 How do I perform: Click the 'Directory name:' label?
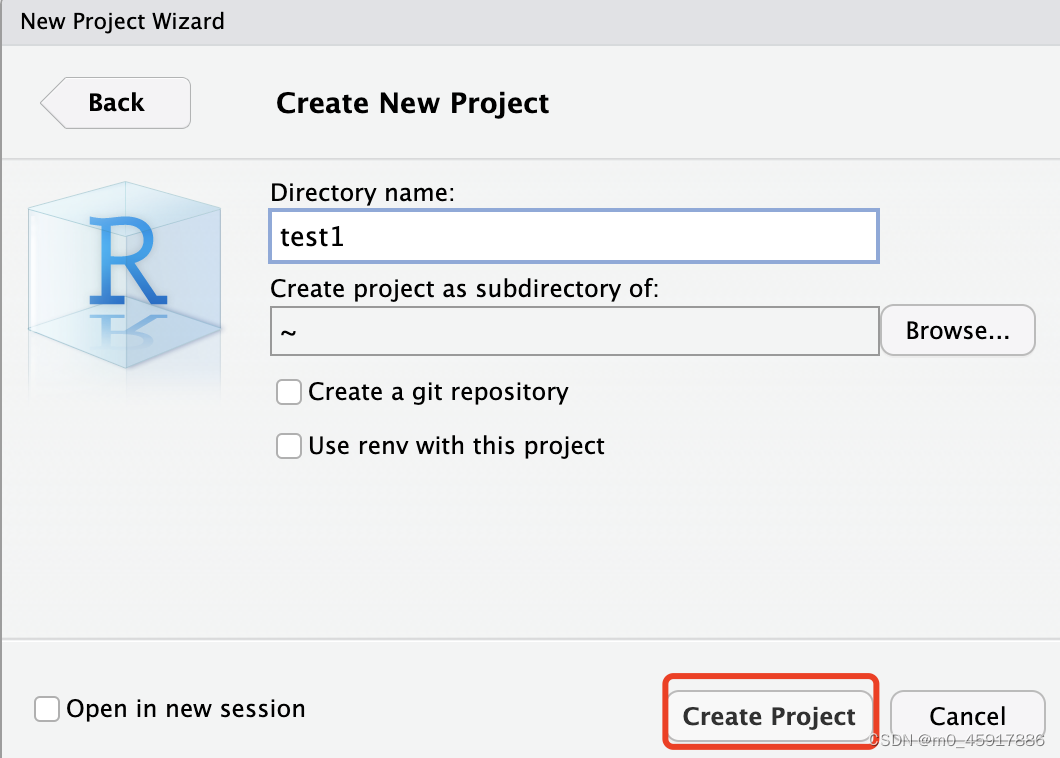(363, 192)
